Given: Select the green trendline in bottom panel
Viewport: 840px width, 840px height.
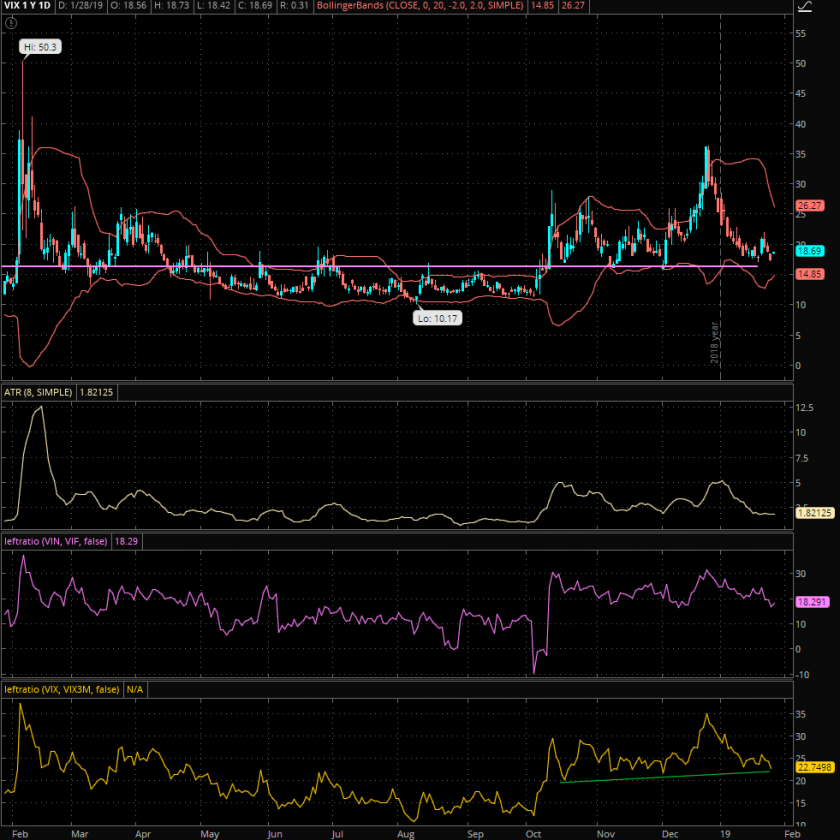Looking at the screenshot, I should 660,777.
